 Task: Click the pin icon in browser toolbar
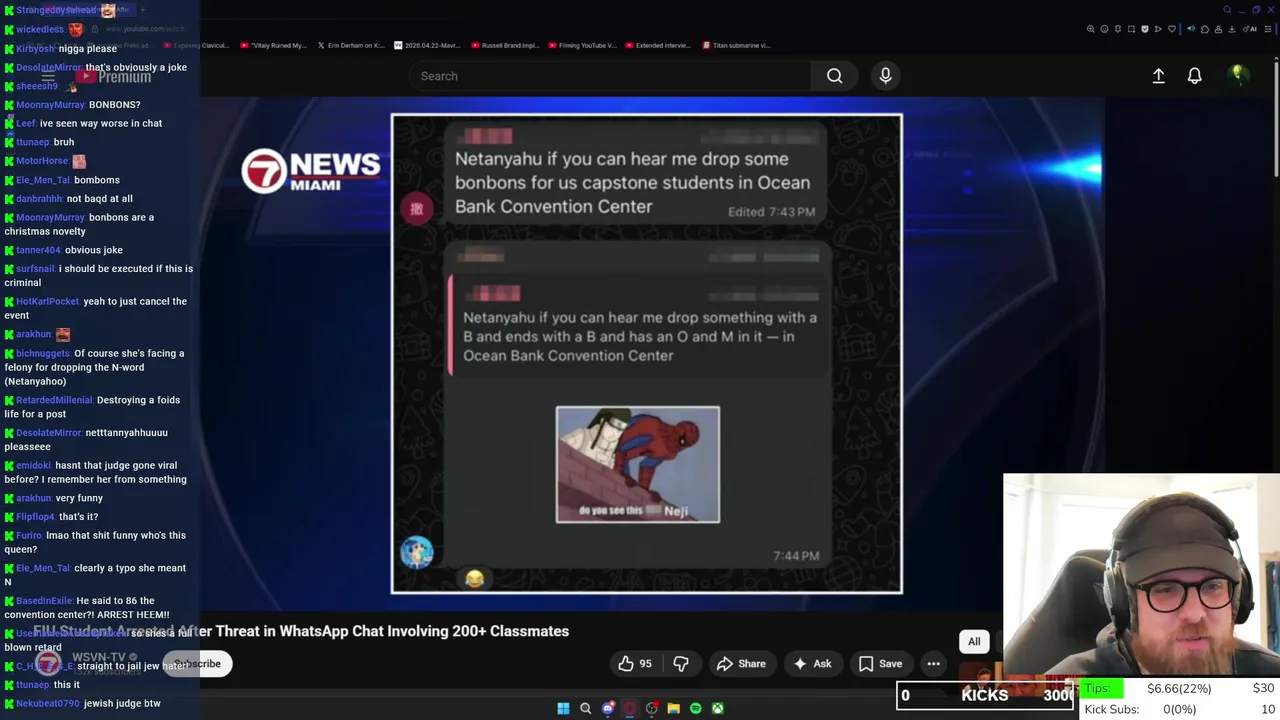pos(1118,29)
